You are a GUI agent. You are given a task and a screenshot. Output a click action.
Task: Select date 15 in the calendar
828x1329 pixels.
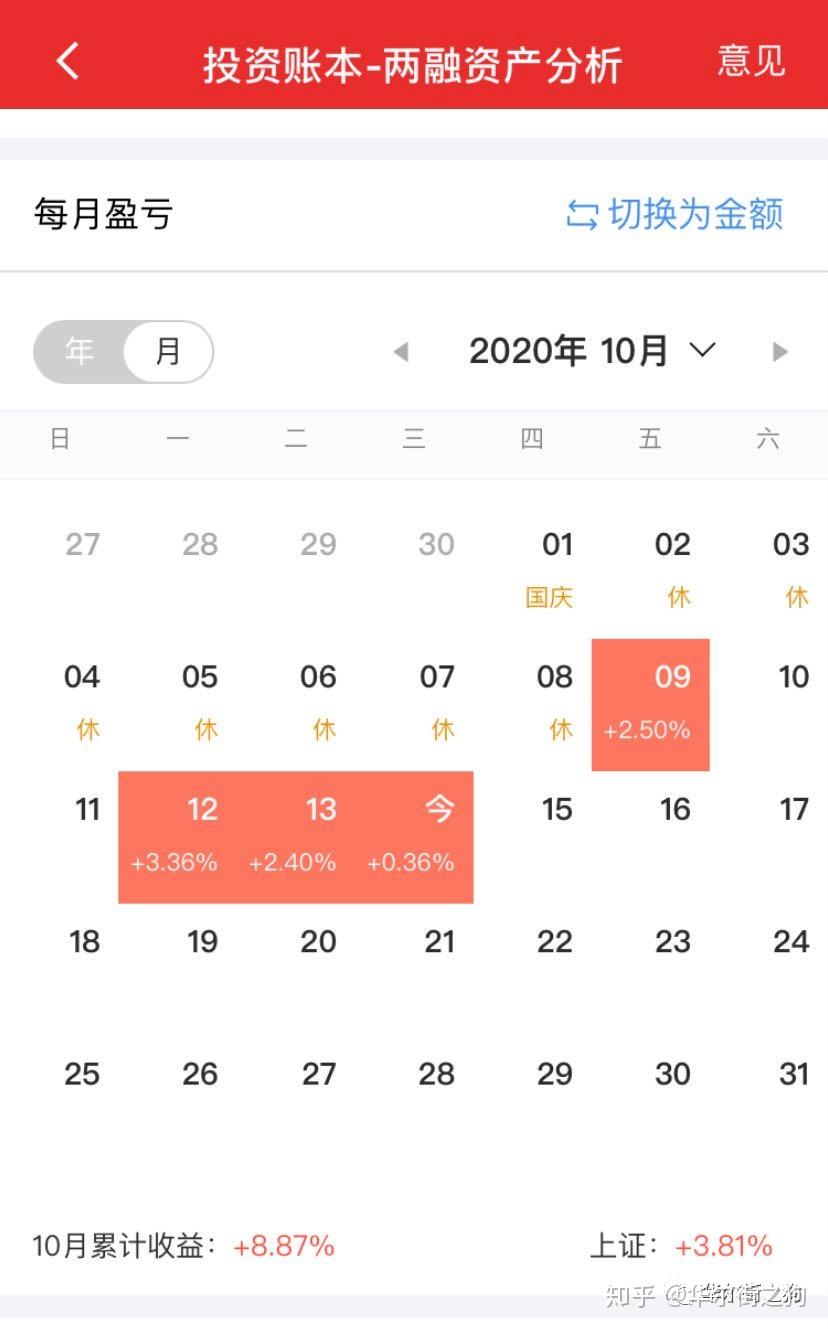point(557,810)
